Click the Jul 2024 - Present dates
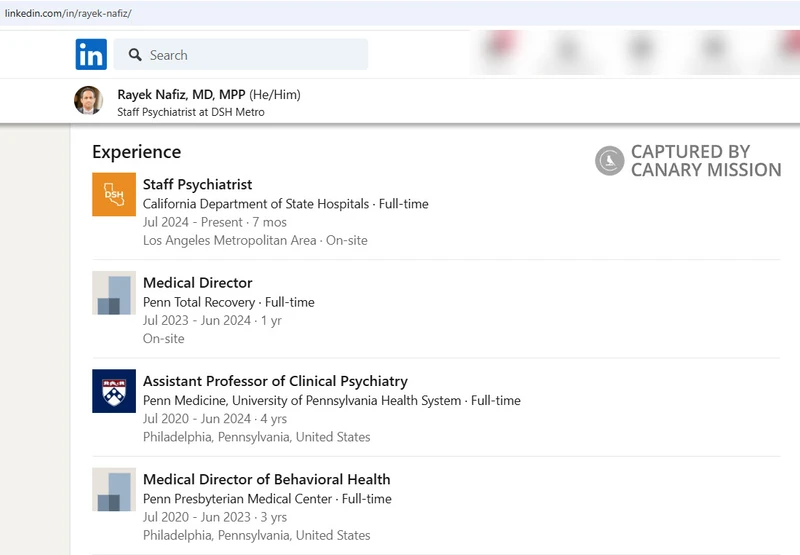 (x=193, y=222)
